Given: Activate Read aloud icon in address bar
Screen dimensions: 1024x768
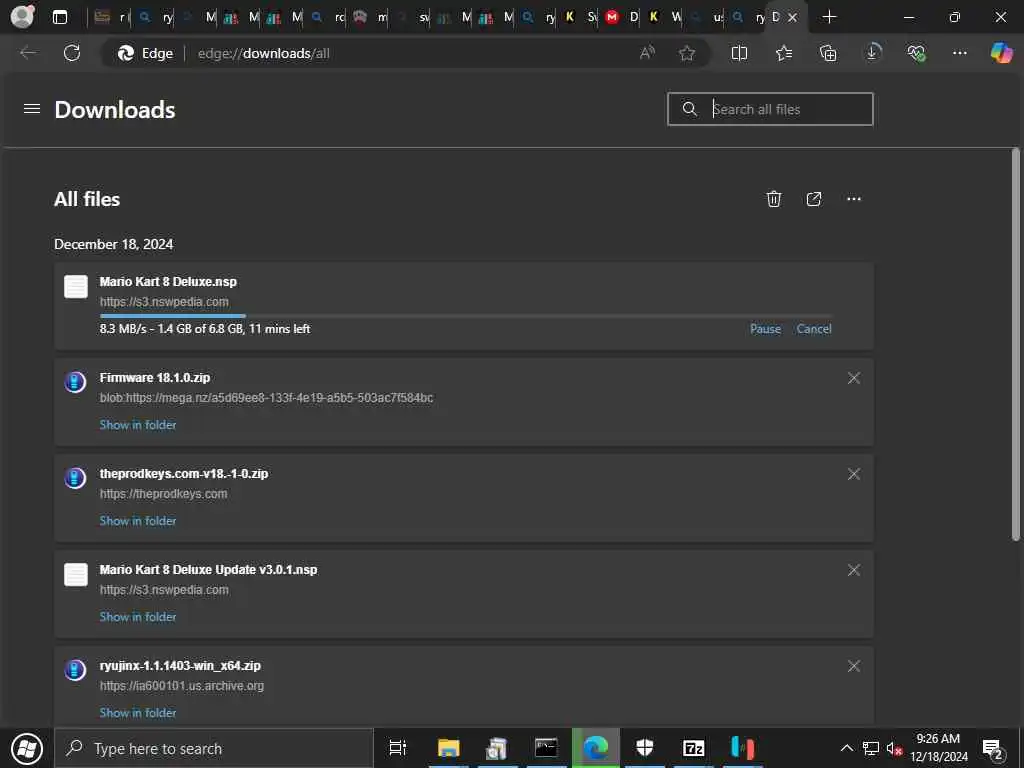Looking at the screenshot, I should tap(647, 53).
